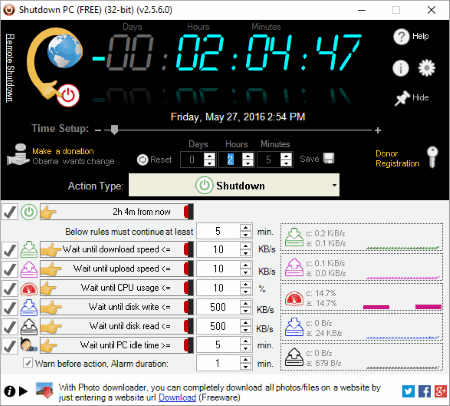Click black disk read icon in rule row
This screenshot has height=406, width=450.
(x=29, y=327)
